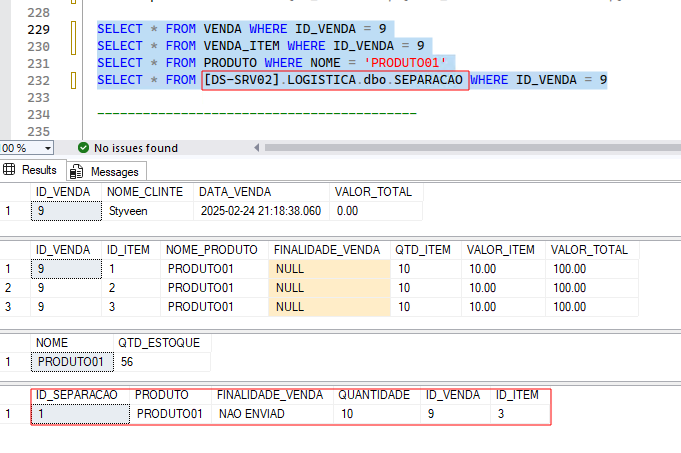Image resolution: width=681 pixels, height=453 pixels.
Task: Click the Styveen customer name cell
Action: [127, 211]
